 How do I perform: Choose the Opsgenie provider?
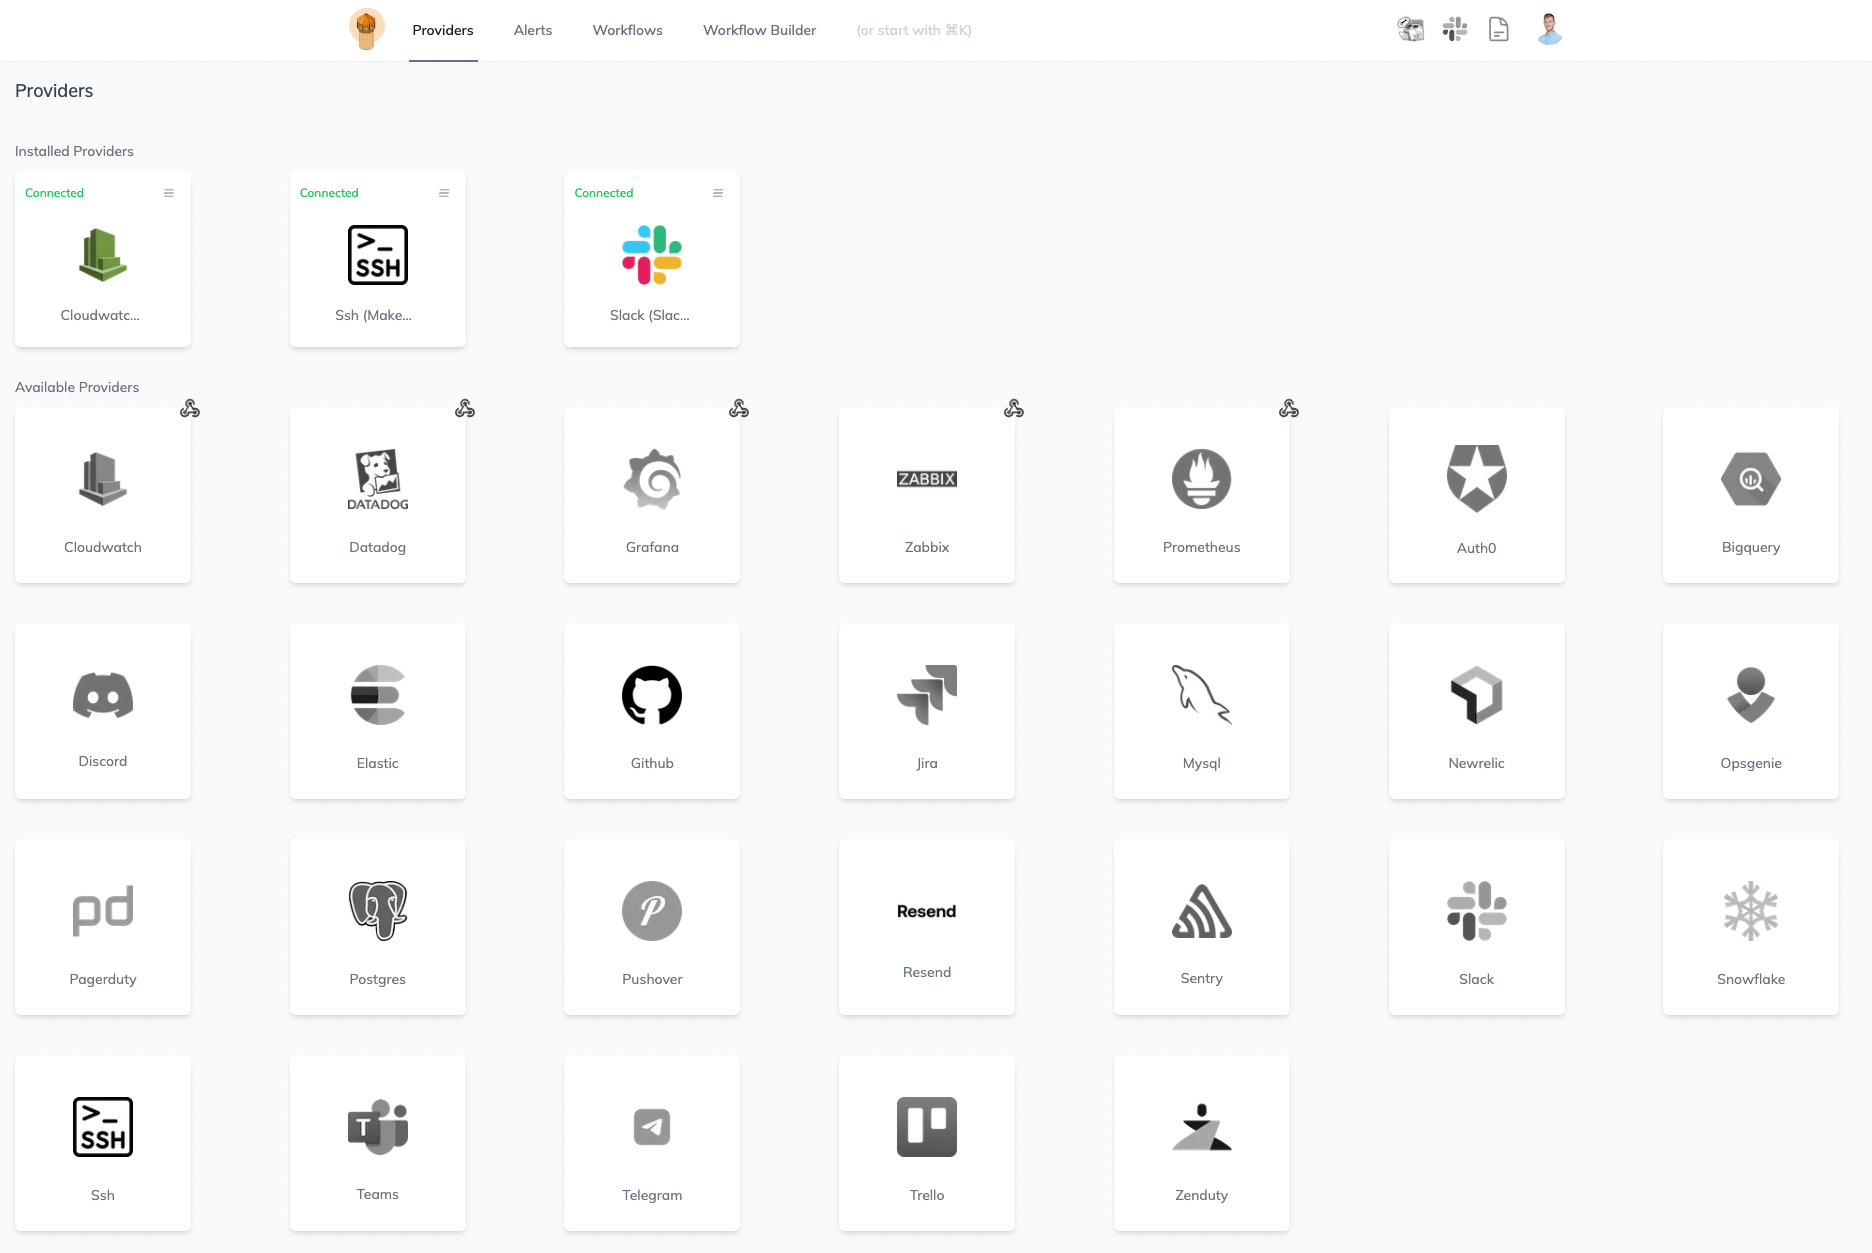(1751, 711)
